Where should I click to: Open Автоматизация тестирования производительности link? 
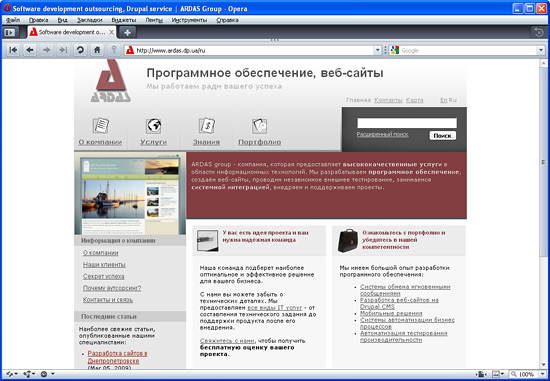tap(404, 336)
